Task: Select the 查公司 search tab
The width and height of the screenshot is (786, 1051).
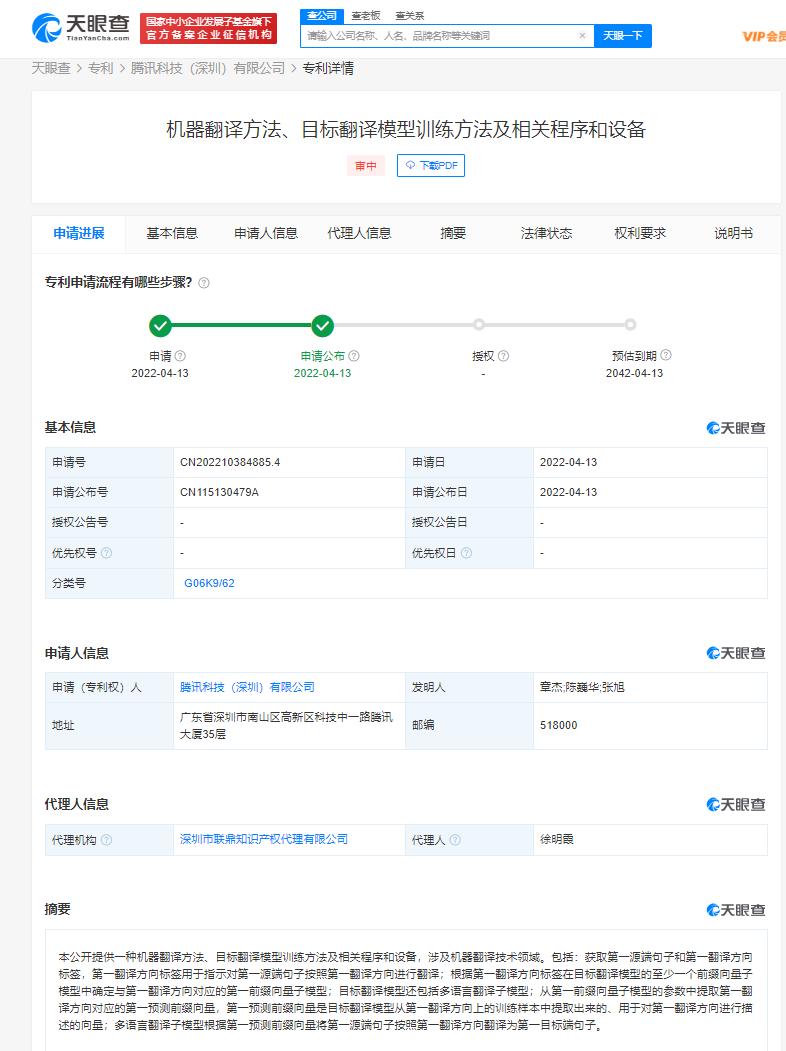Action: 322,15
